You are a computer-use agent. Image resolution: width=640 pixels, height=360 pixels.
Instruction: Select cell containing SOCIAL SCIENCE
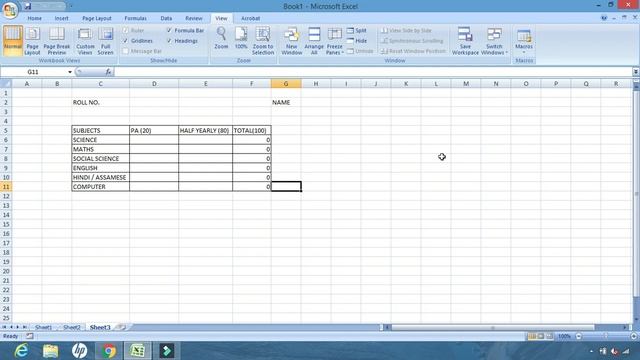click(x=100, y=158)
